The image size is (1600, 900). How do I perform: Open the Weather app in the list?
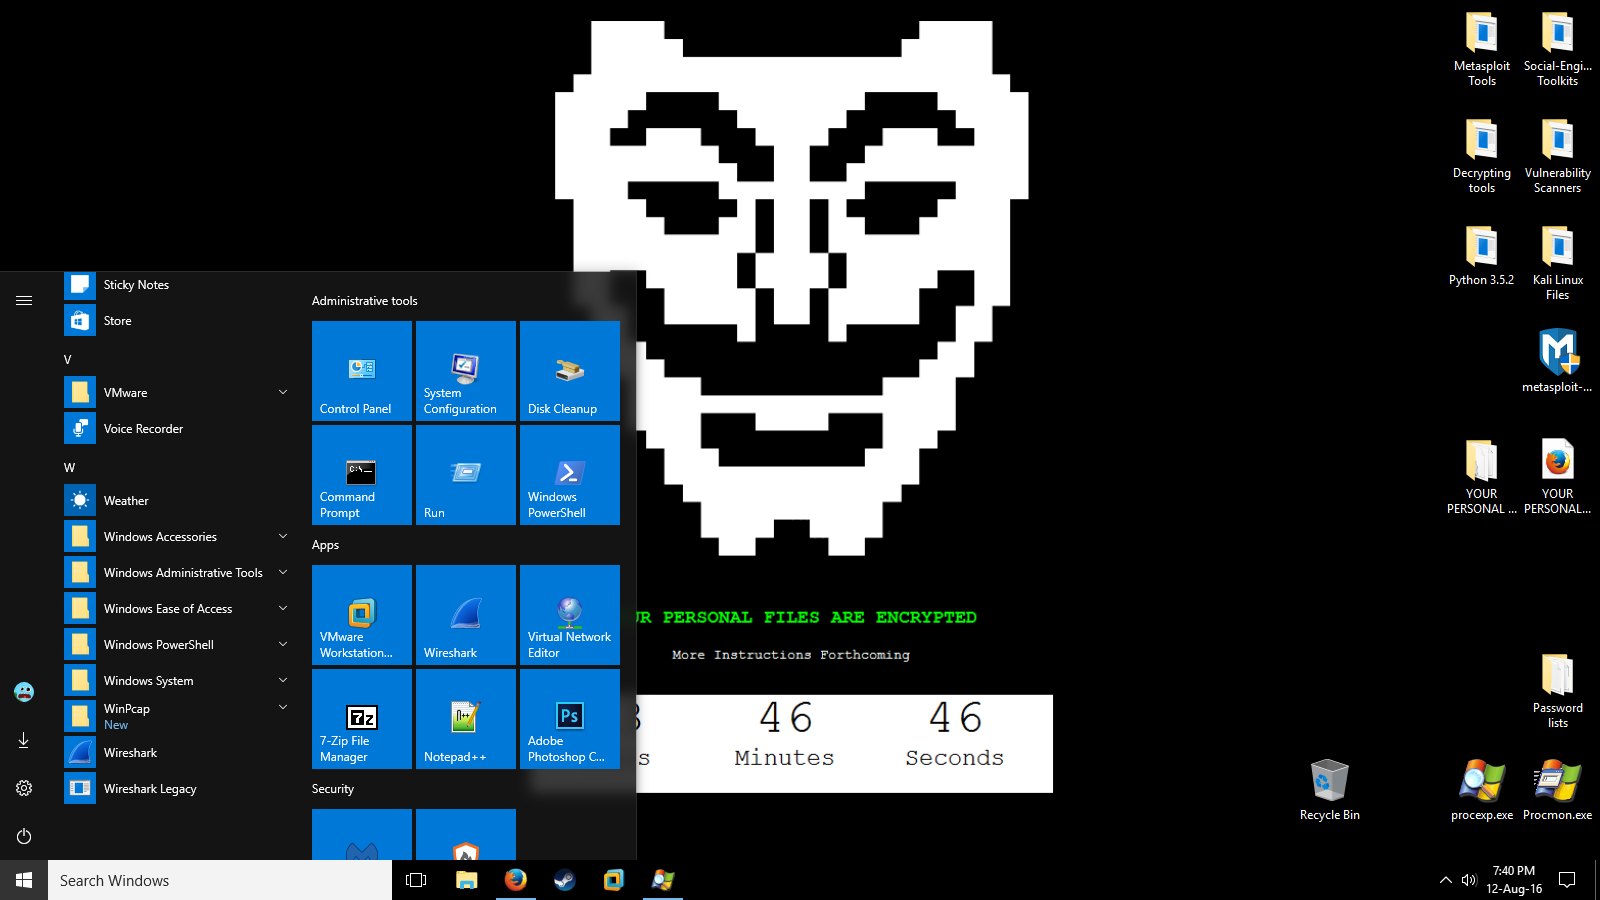[178, 501]
